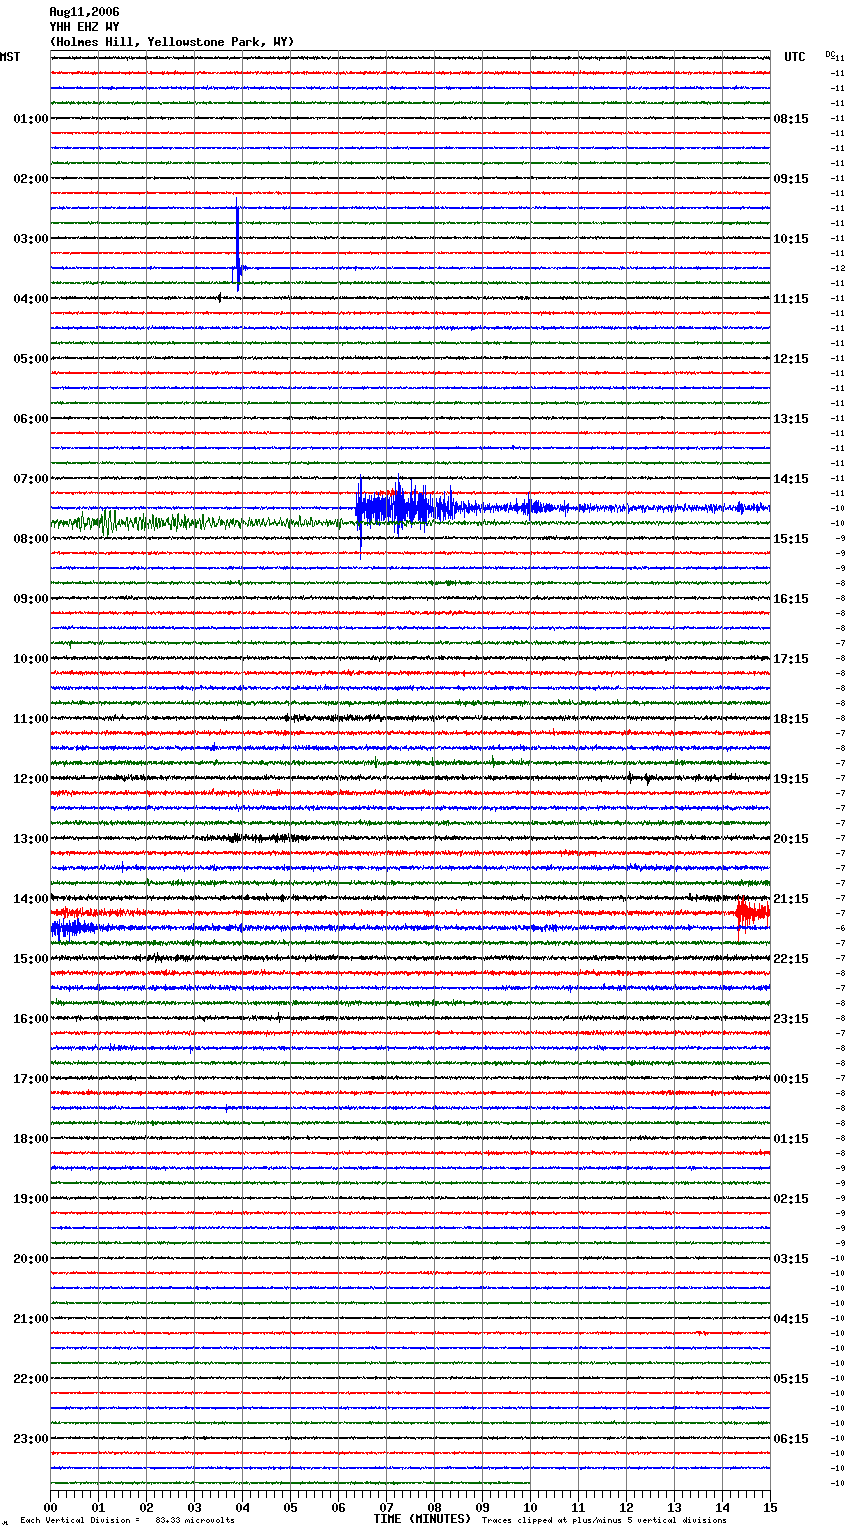Select the 05:00 MST hour label
The height and width of the screenshot is (1534, 850).
click(31, 359)
